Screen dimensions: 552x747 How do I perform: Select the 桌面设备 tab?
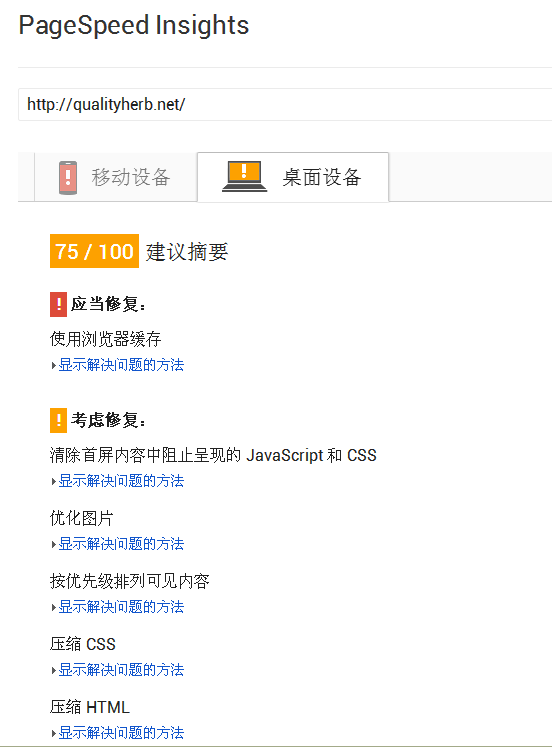[293, 177]
